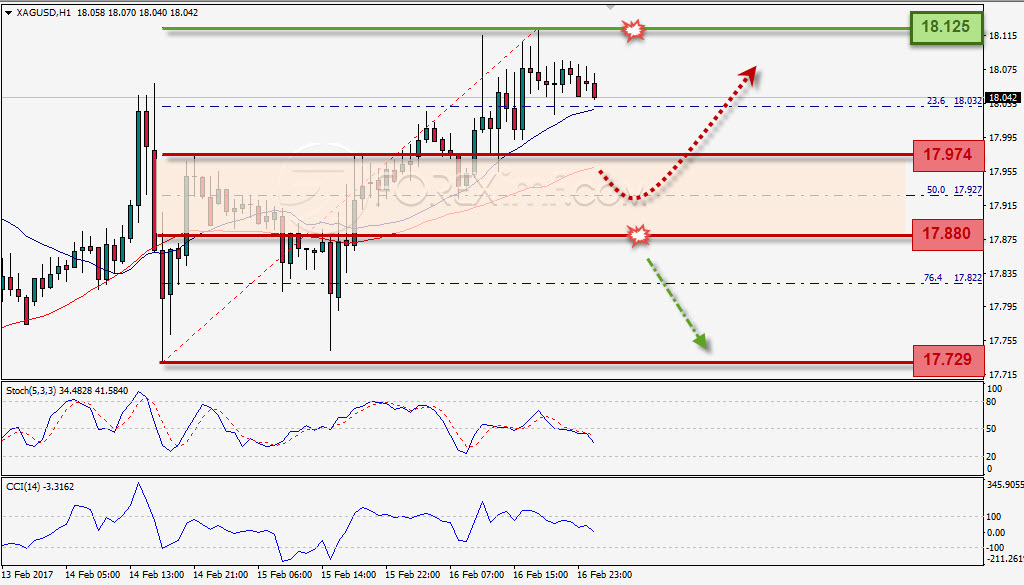Click the 16 Feb 23:00 time label
This screenshot has width=1024, height=585.
(x=604, y=575)
